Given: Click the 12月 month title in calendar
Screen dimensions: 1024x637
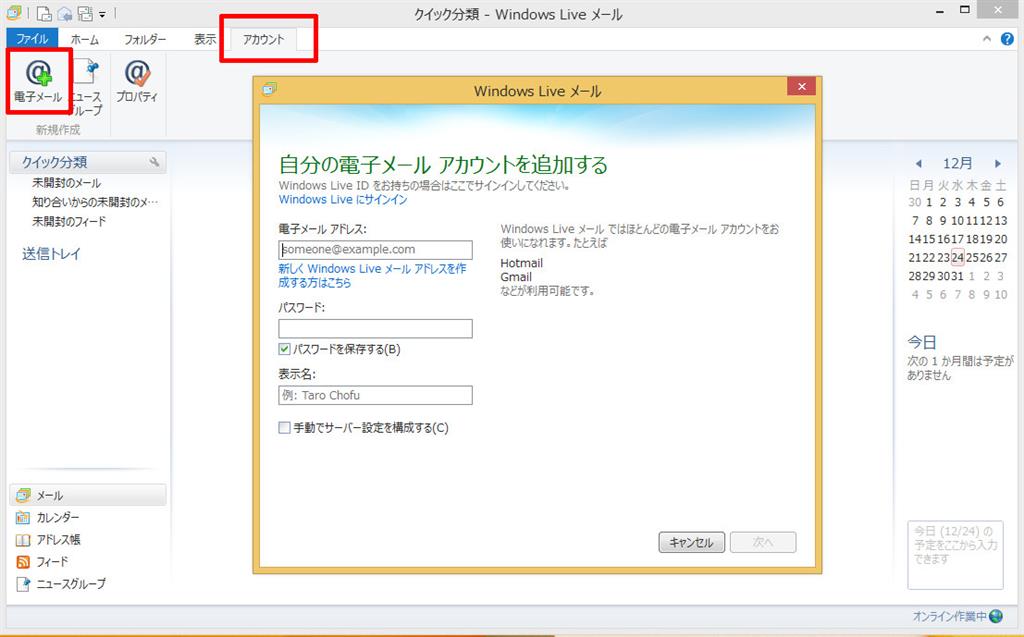Looking at the screenshot, I should [x=957, y=163].
